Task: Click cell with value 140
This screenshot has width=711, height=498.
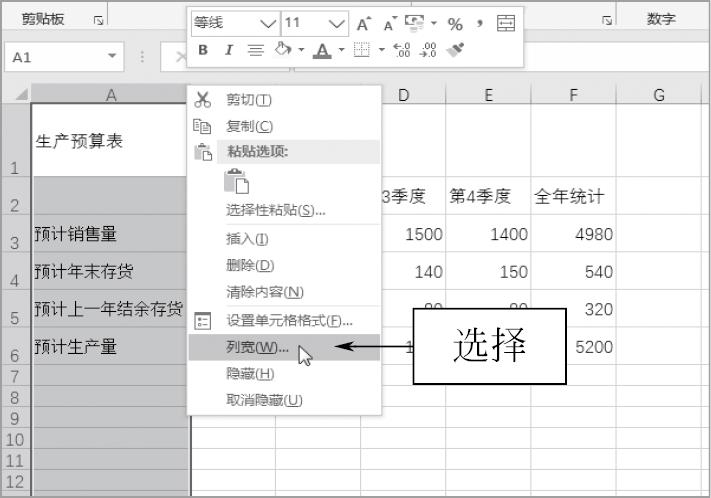Action: pos(413,272)
